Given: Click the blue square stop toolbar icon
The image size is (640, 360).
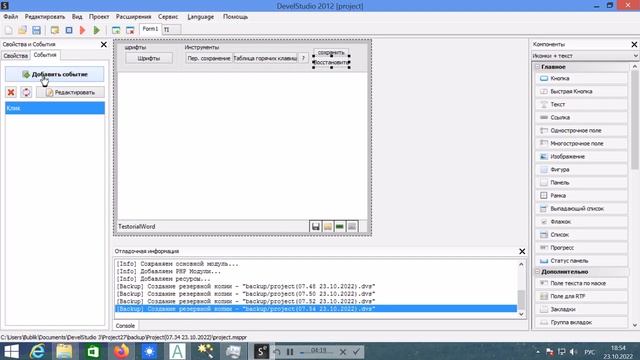Looking at the screenshot, I should coord(69,30).
